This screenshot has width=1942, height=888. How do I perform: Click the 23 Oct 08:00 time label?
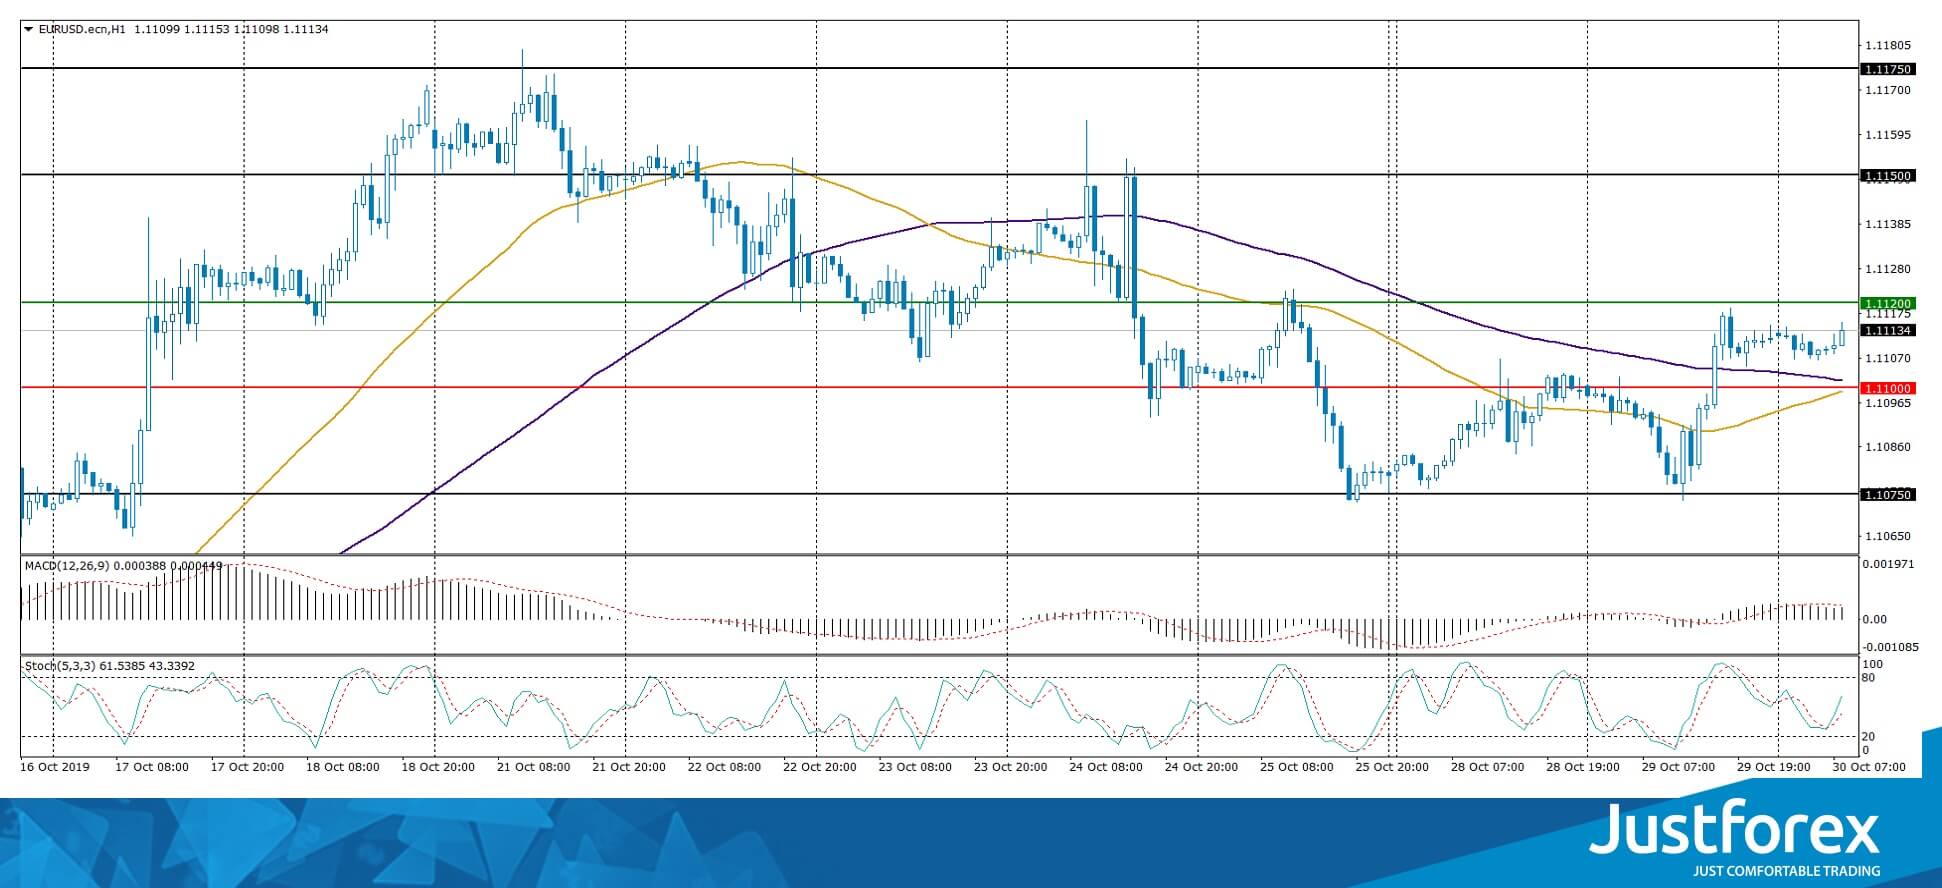tap(915, 767)
